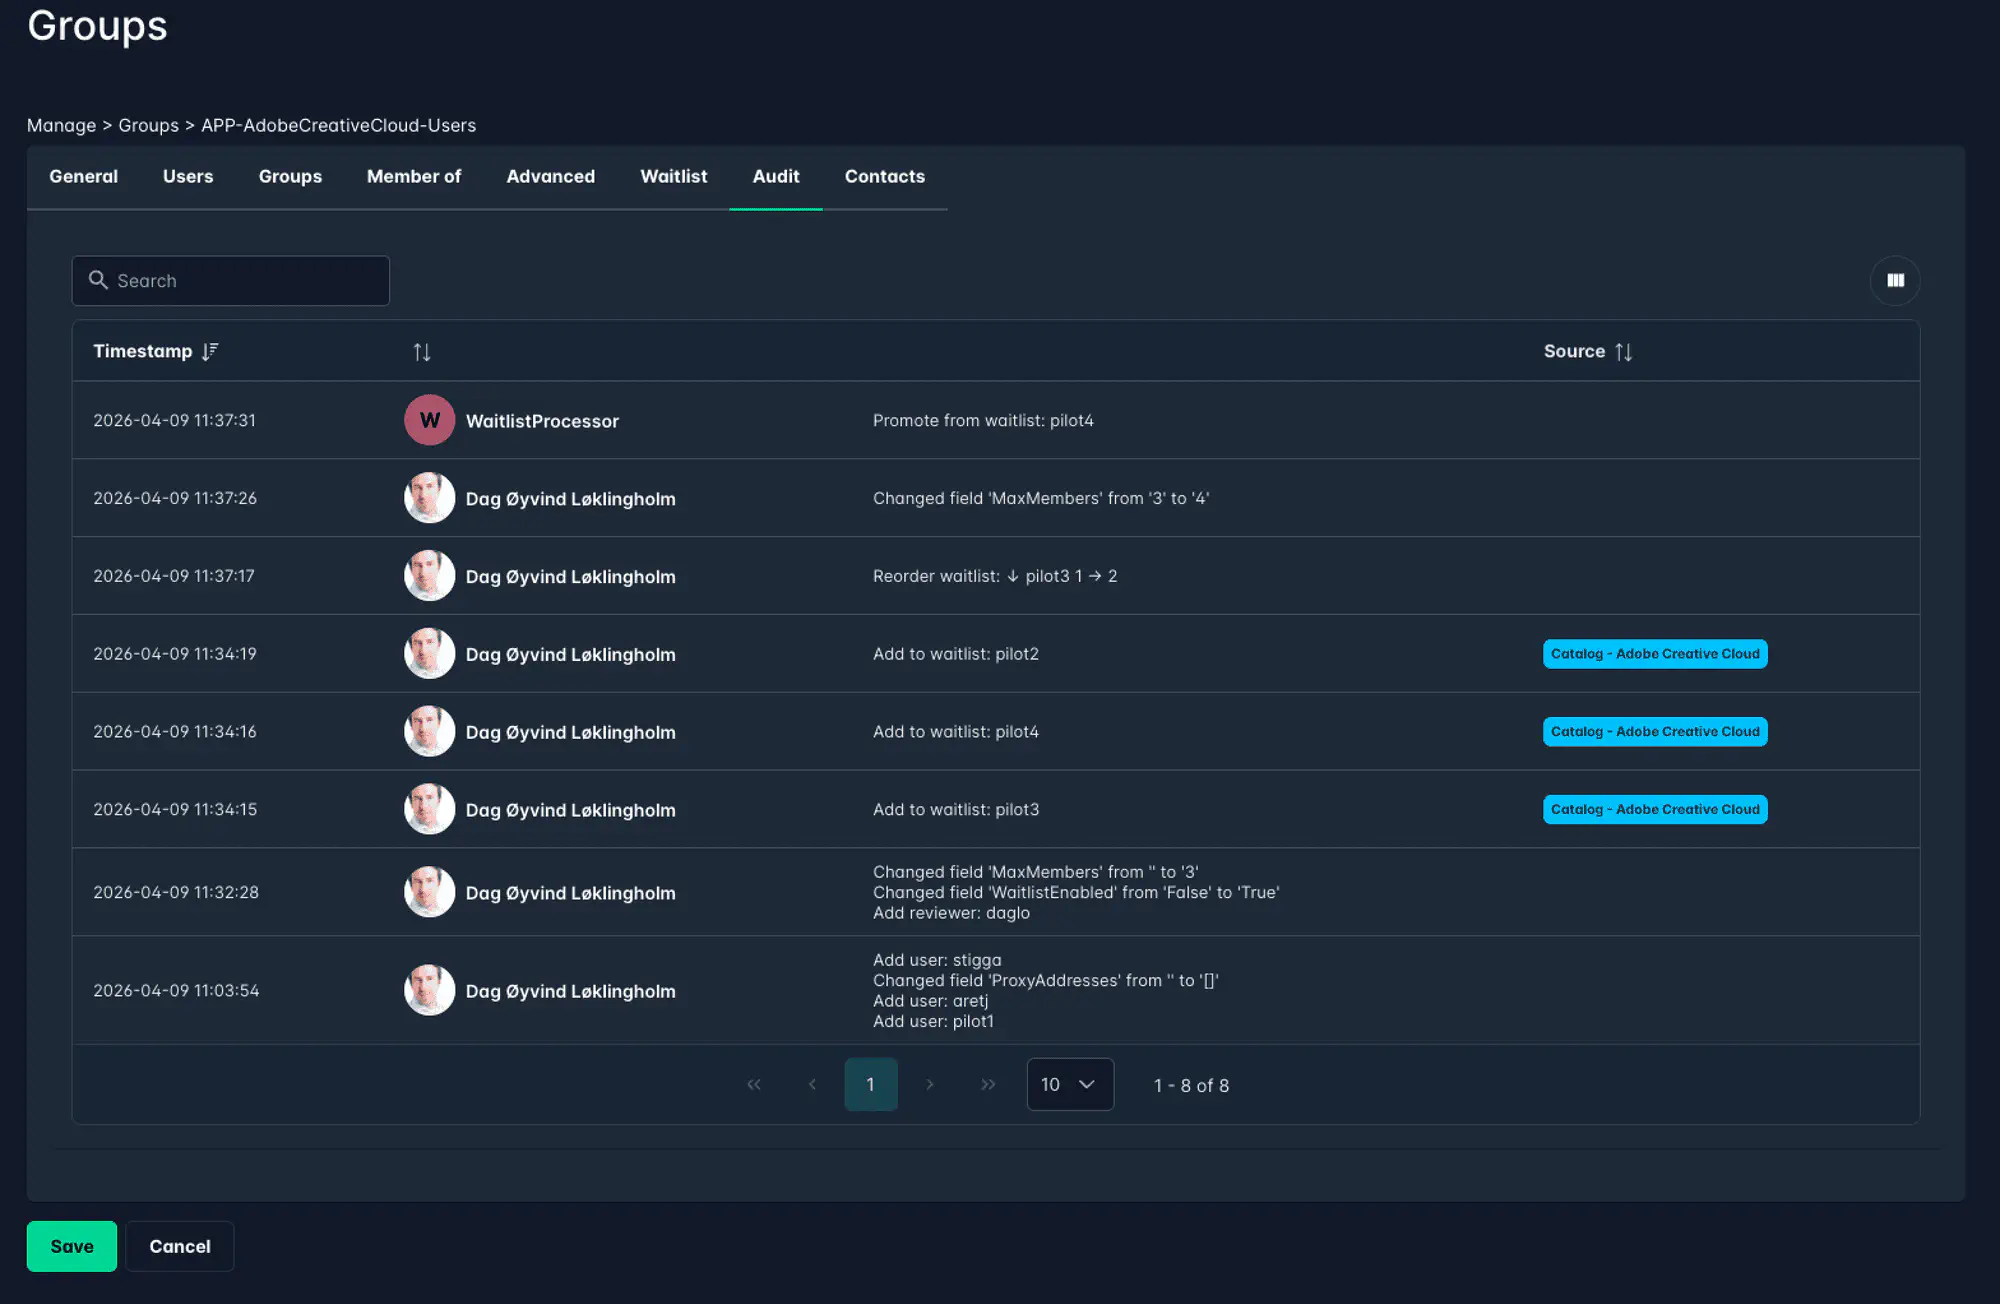Navigate to Manage via the breadcrumb

point(61,125)
